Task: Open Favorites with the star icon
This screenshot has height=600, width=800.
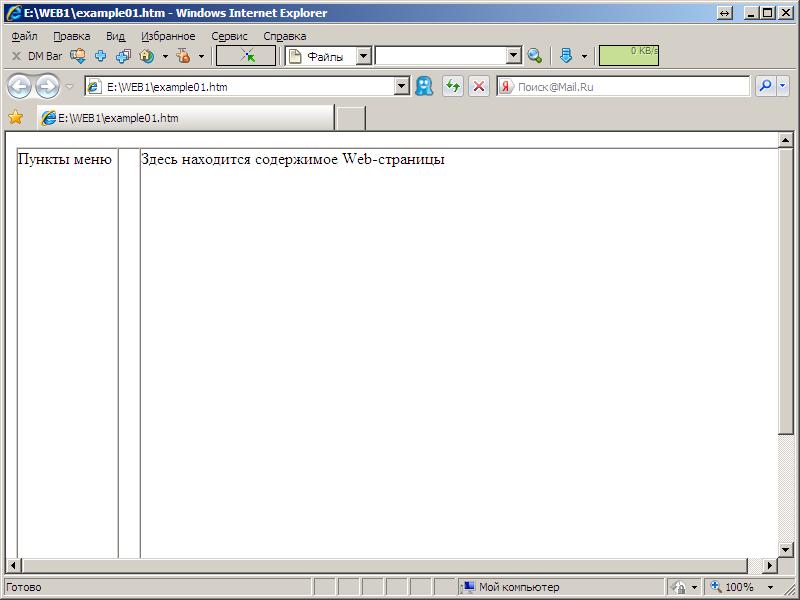Action: tap(16, 118)
